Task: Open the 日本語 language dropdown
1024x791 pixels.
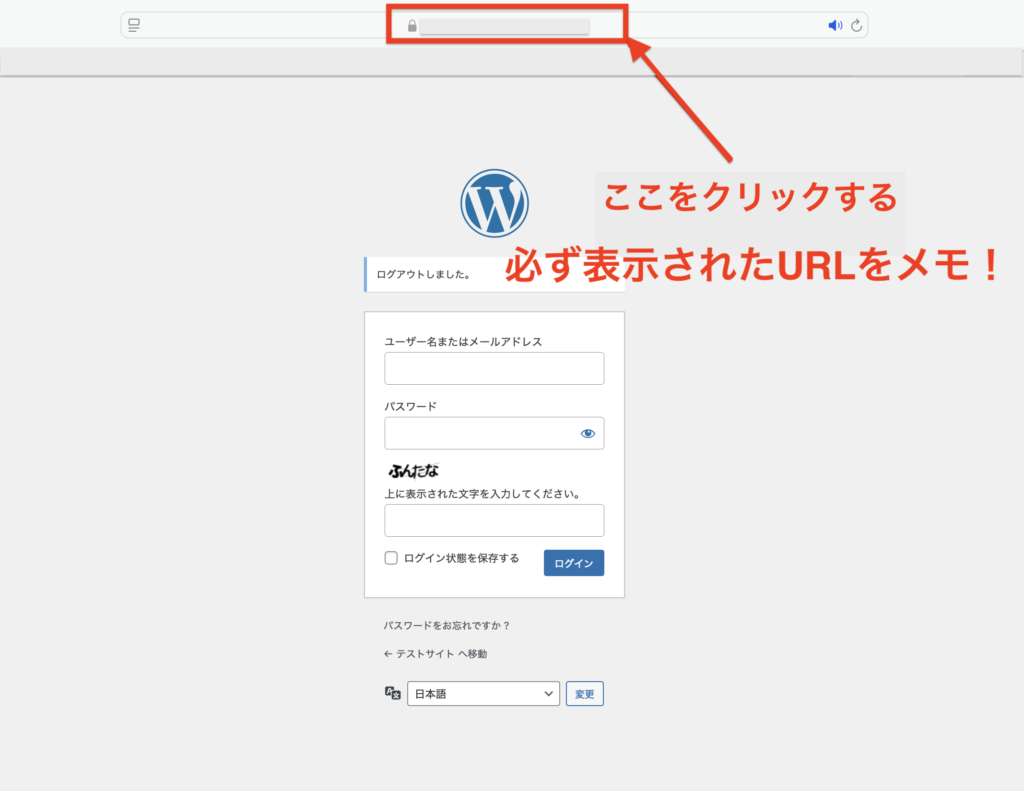Action: pyautogui.click(x=483, y=693)
